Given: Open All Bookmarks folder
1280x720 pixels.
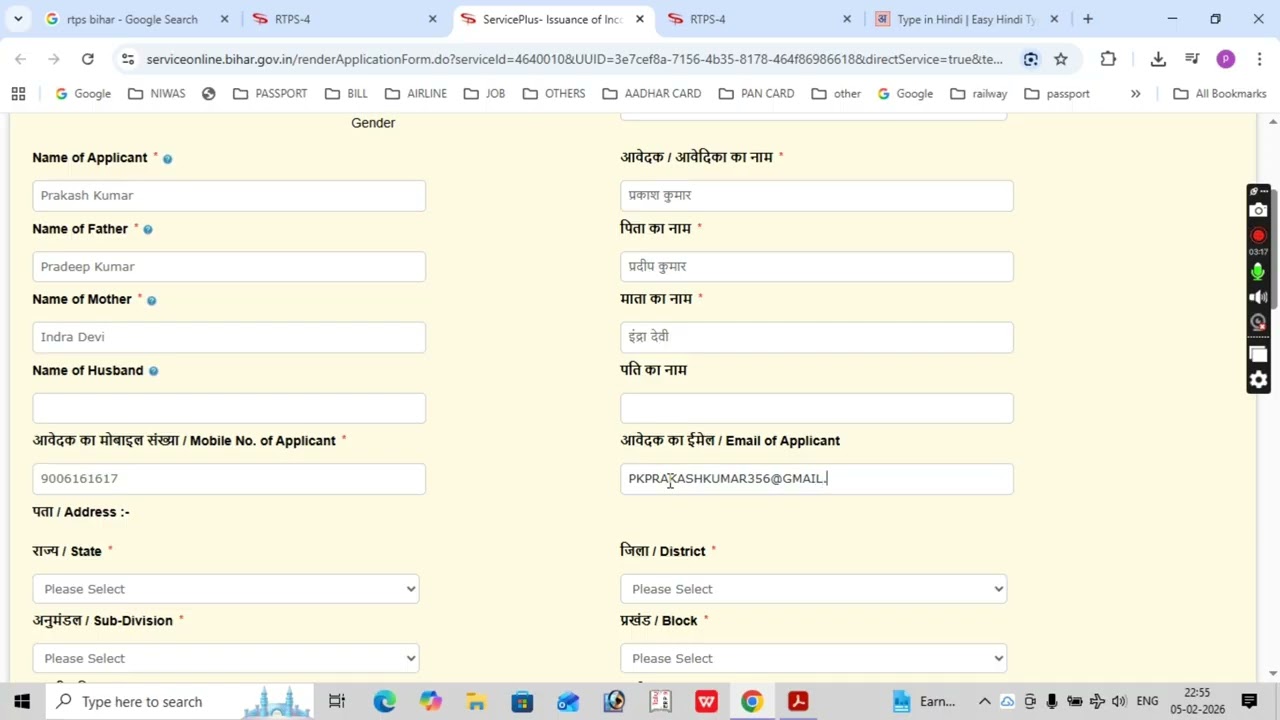Looking at the screenshot, I should pyautogui.click(x=1219, y=93).
